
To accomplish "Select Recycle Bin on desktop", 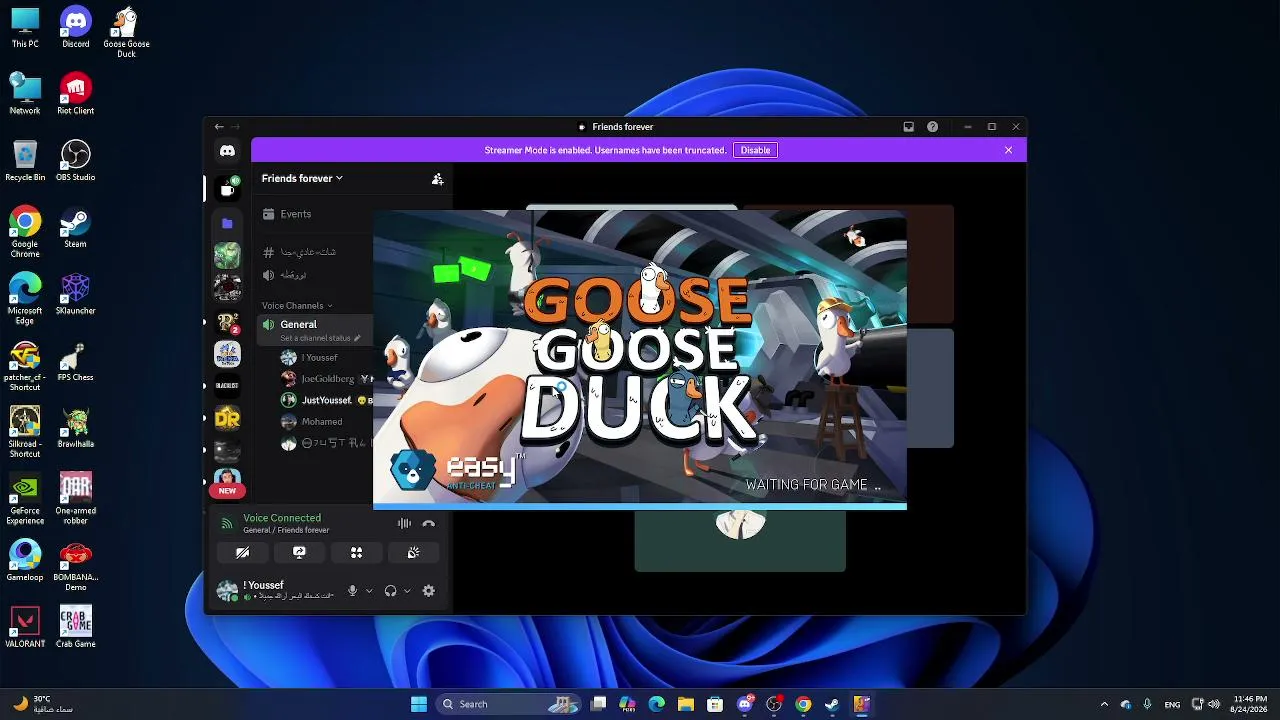I will tap(25, 161).
